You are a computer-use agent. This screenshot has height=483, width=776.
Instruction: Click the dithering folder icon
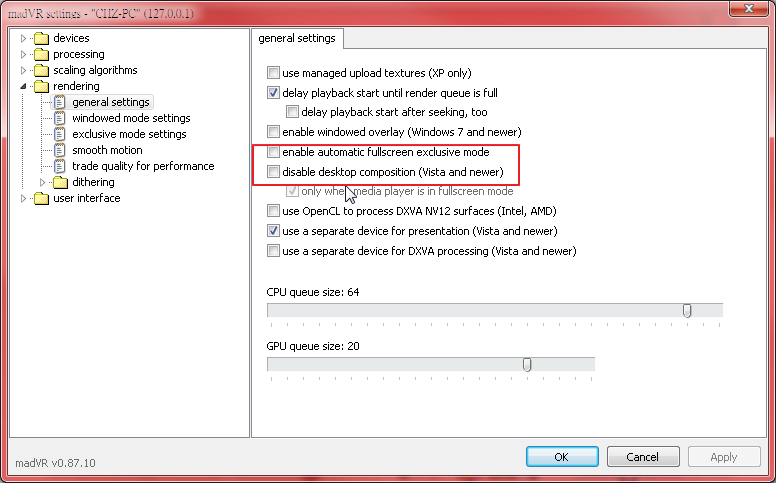(60, 182)
